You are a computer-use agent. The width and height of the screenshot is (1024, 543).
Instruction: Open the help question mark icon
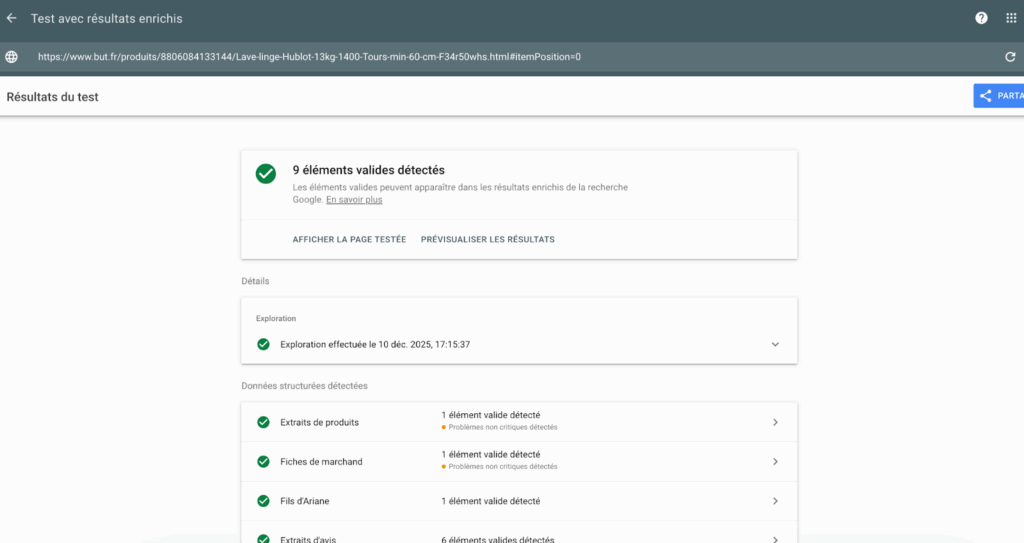(982, 19)
